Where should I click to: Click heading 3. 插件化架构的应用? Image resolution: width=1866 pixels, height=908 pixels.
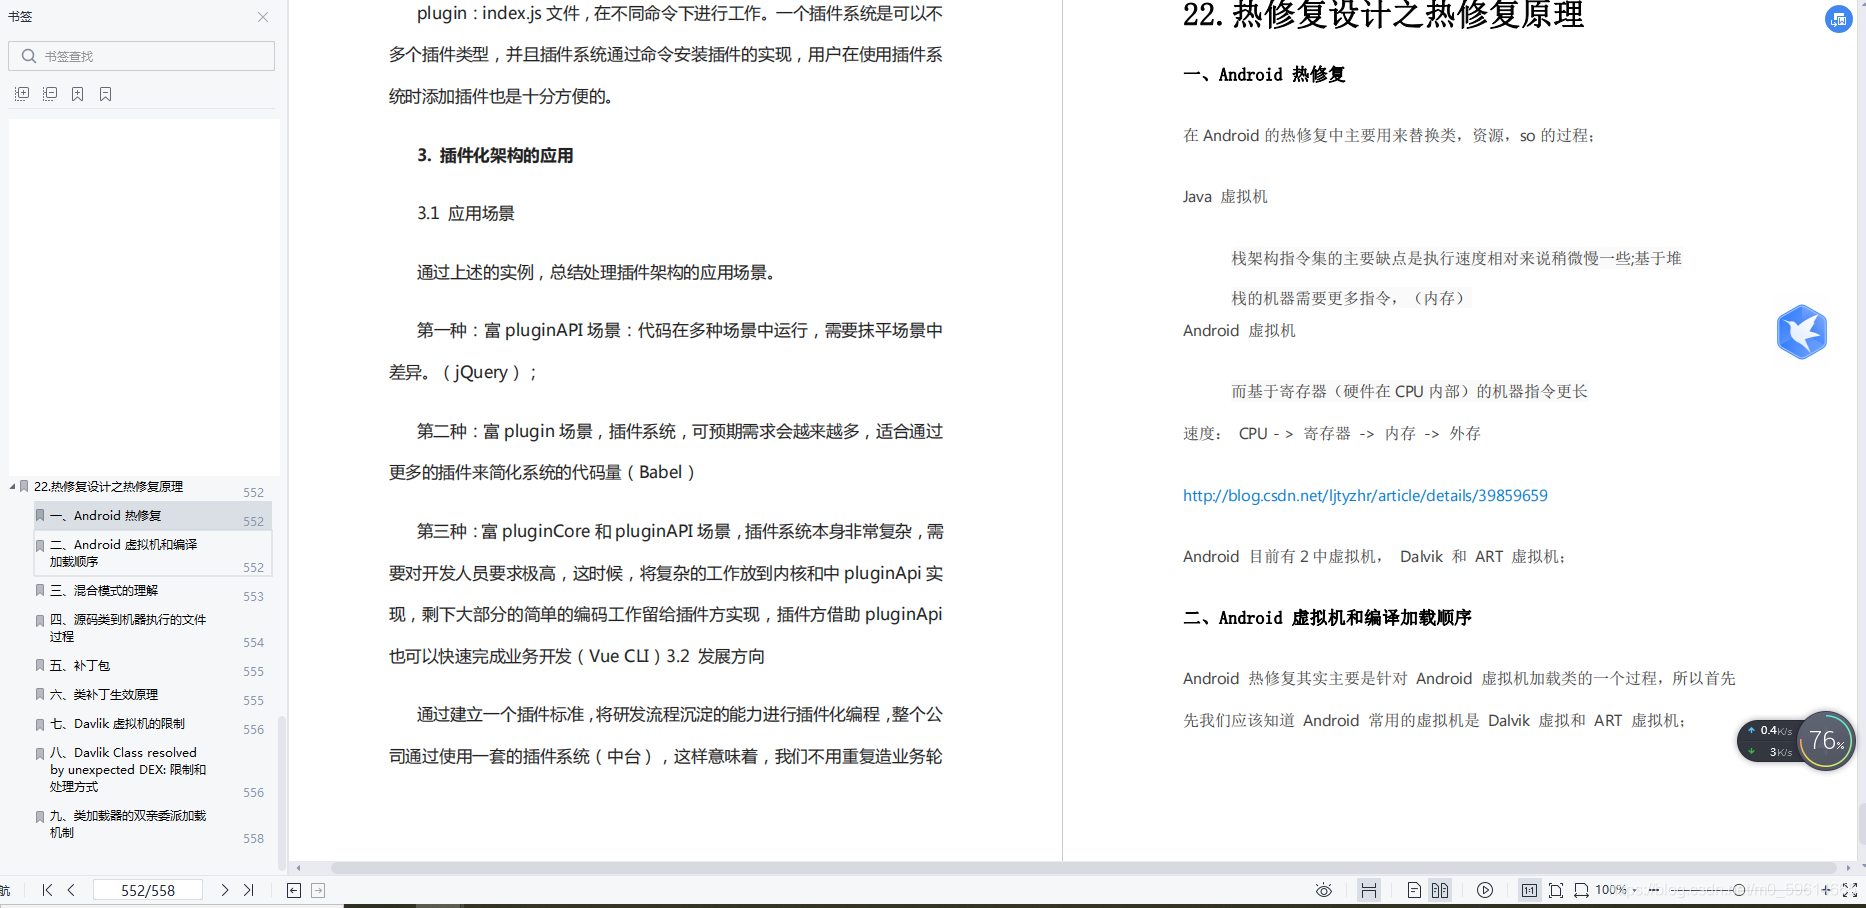tap(495, 155)
